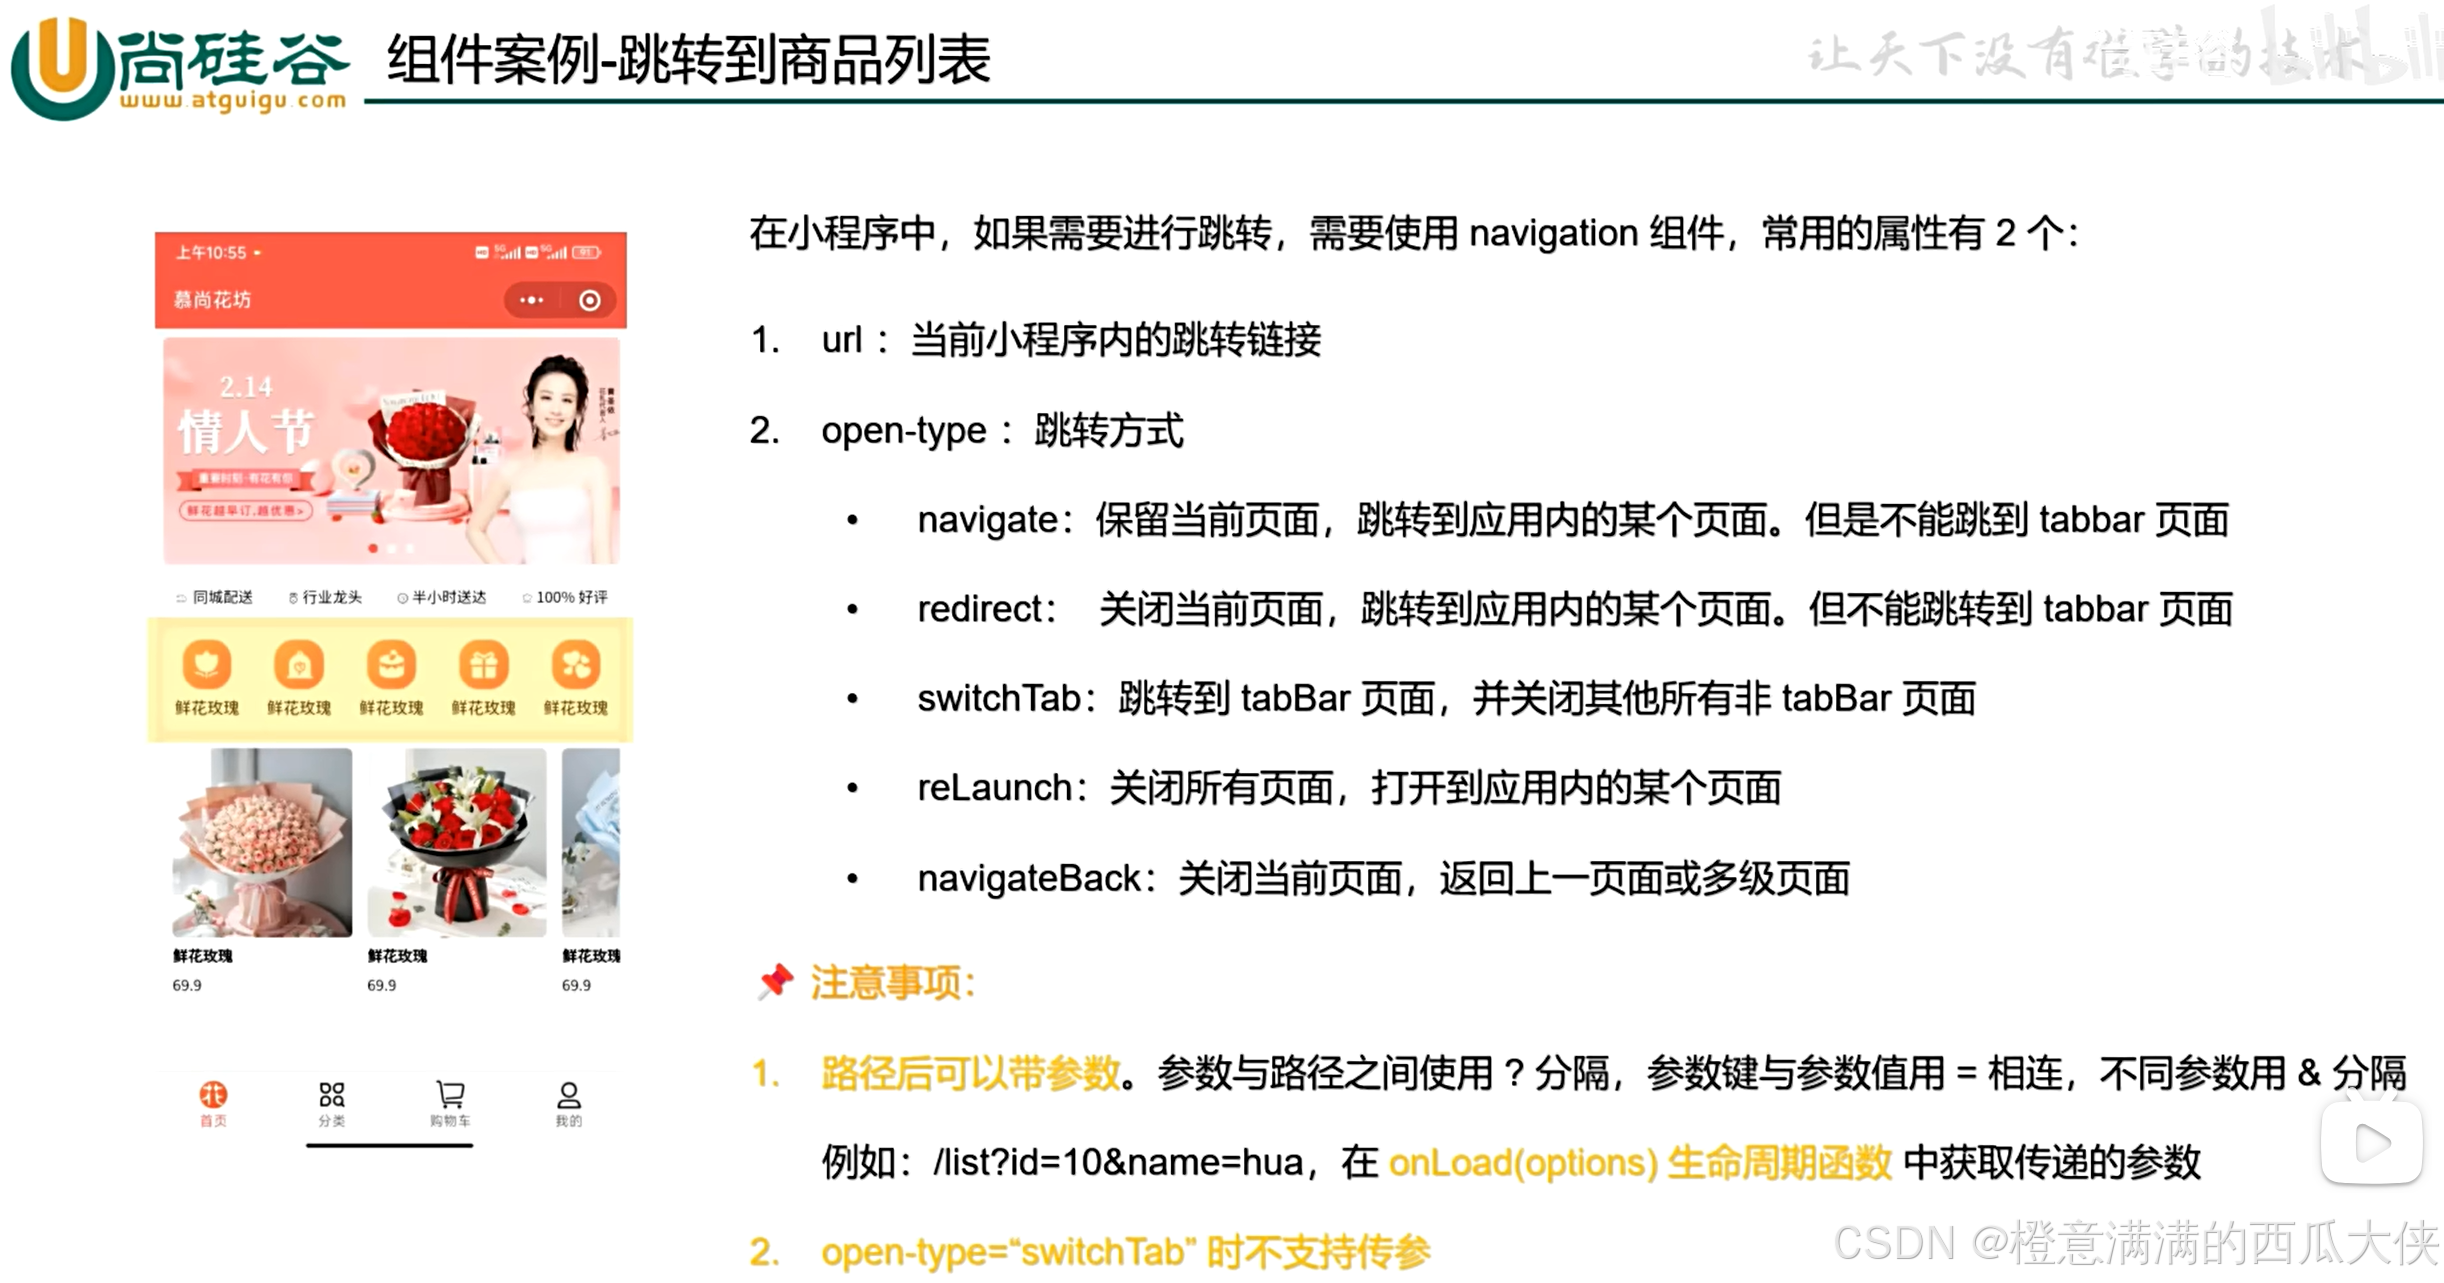Open the 购物车 cart tab

450,1103
